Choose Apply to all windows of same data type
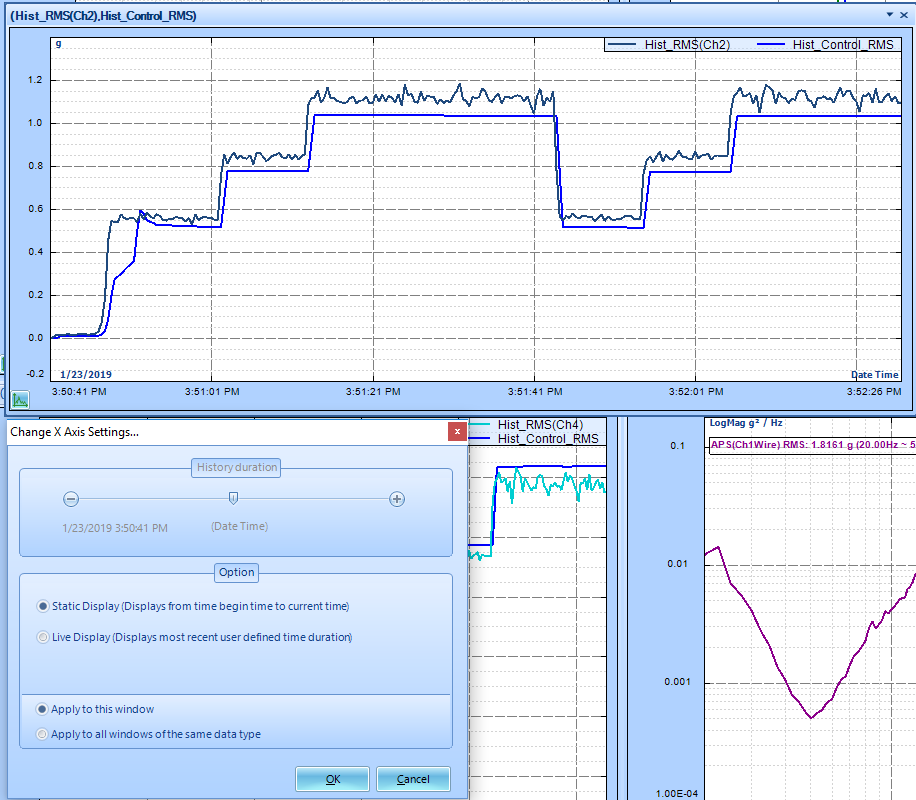This screenshot has width=916, height=800. click(41, 734)
